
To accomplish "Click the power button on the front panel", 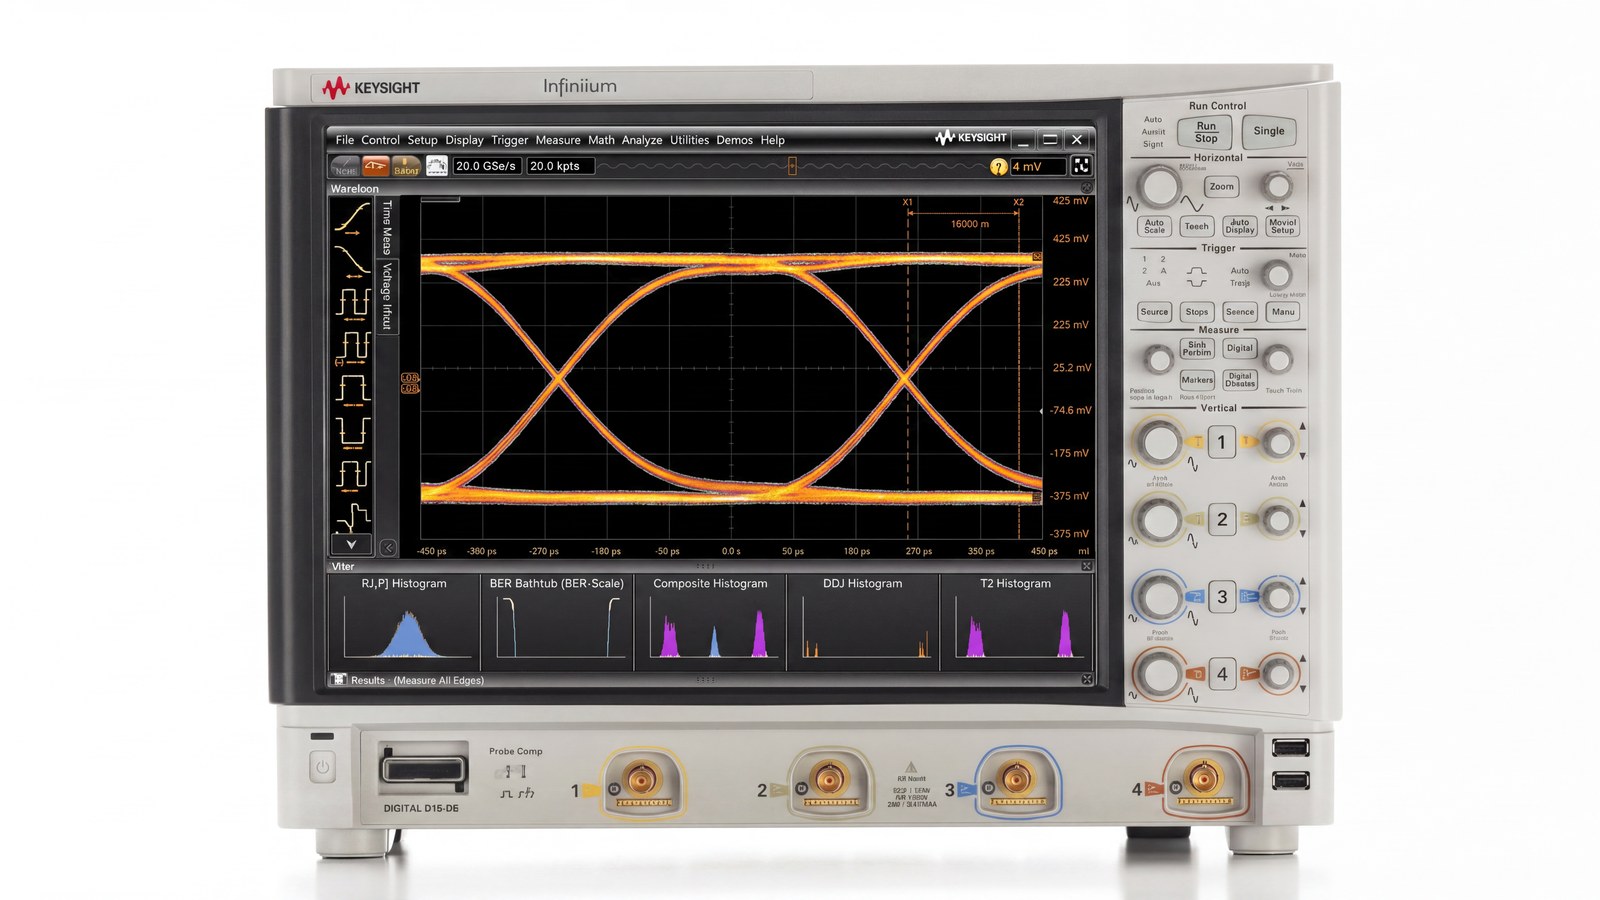I will pyautogui.click(x=322, y=767).
